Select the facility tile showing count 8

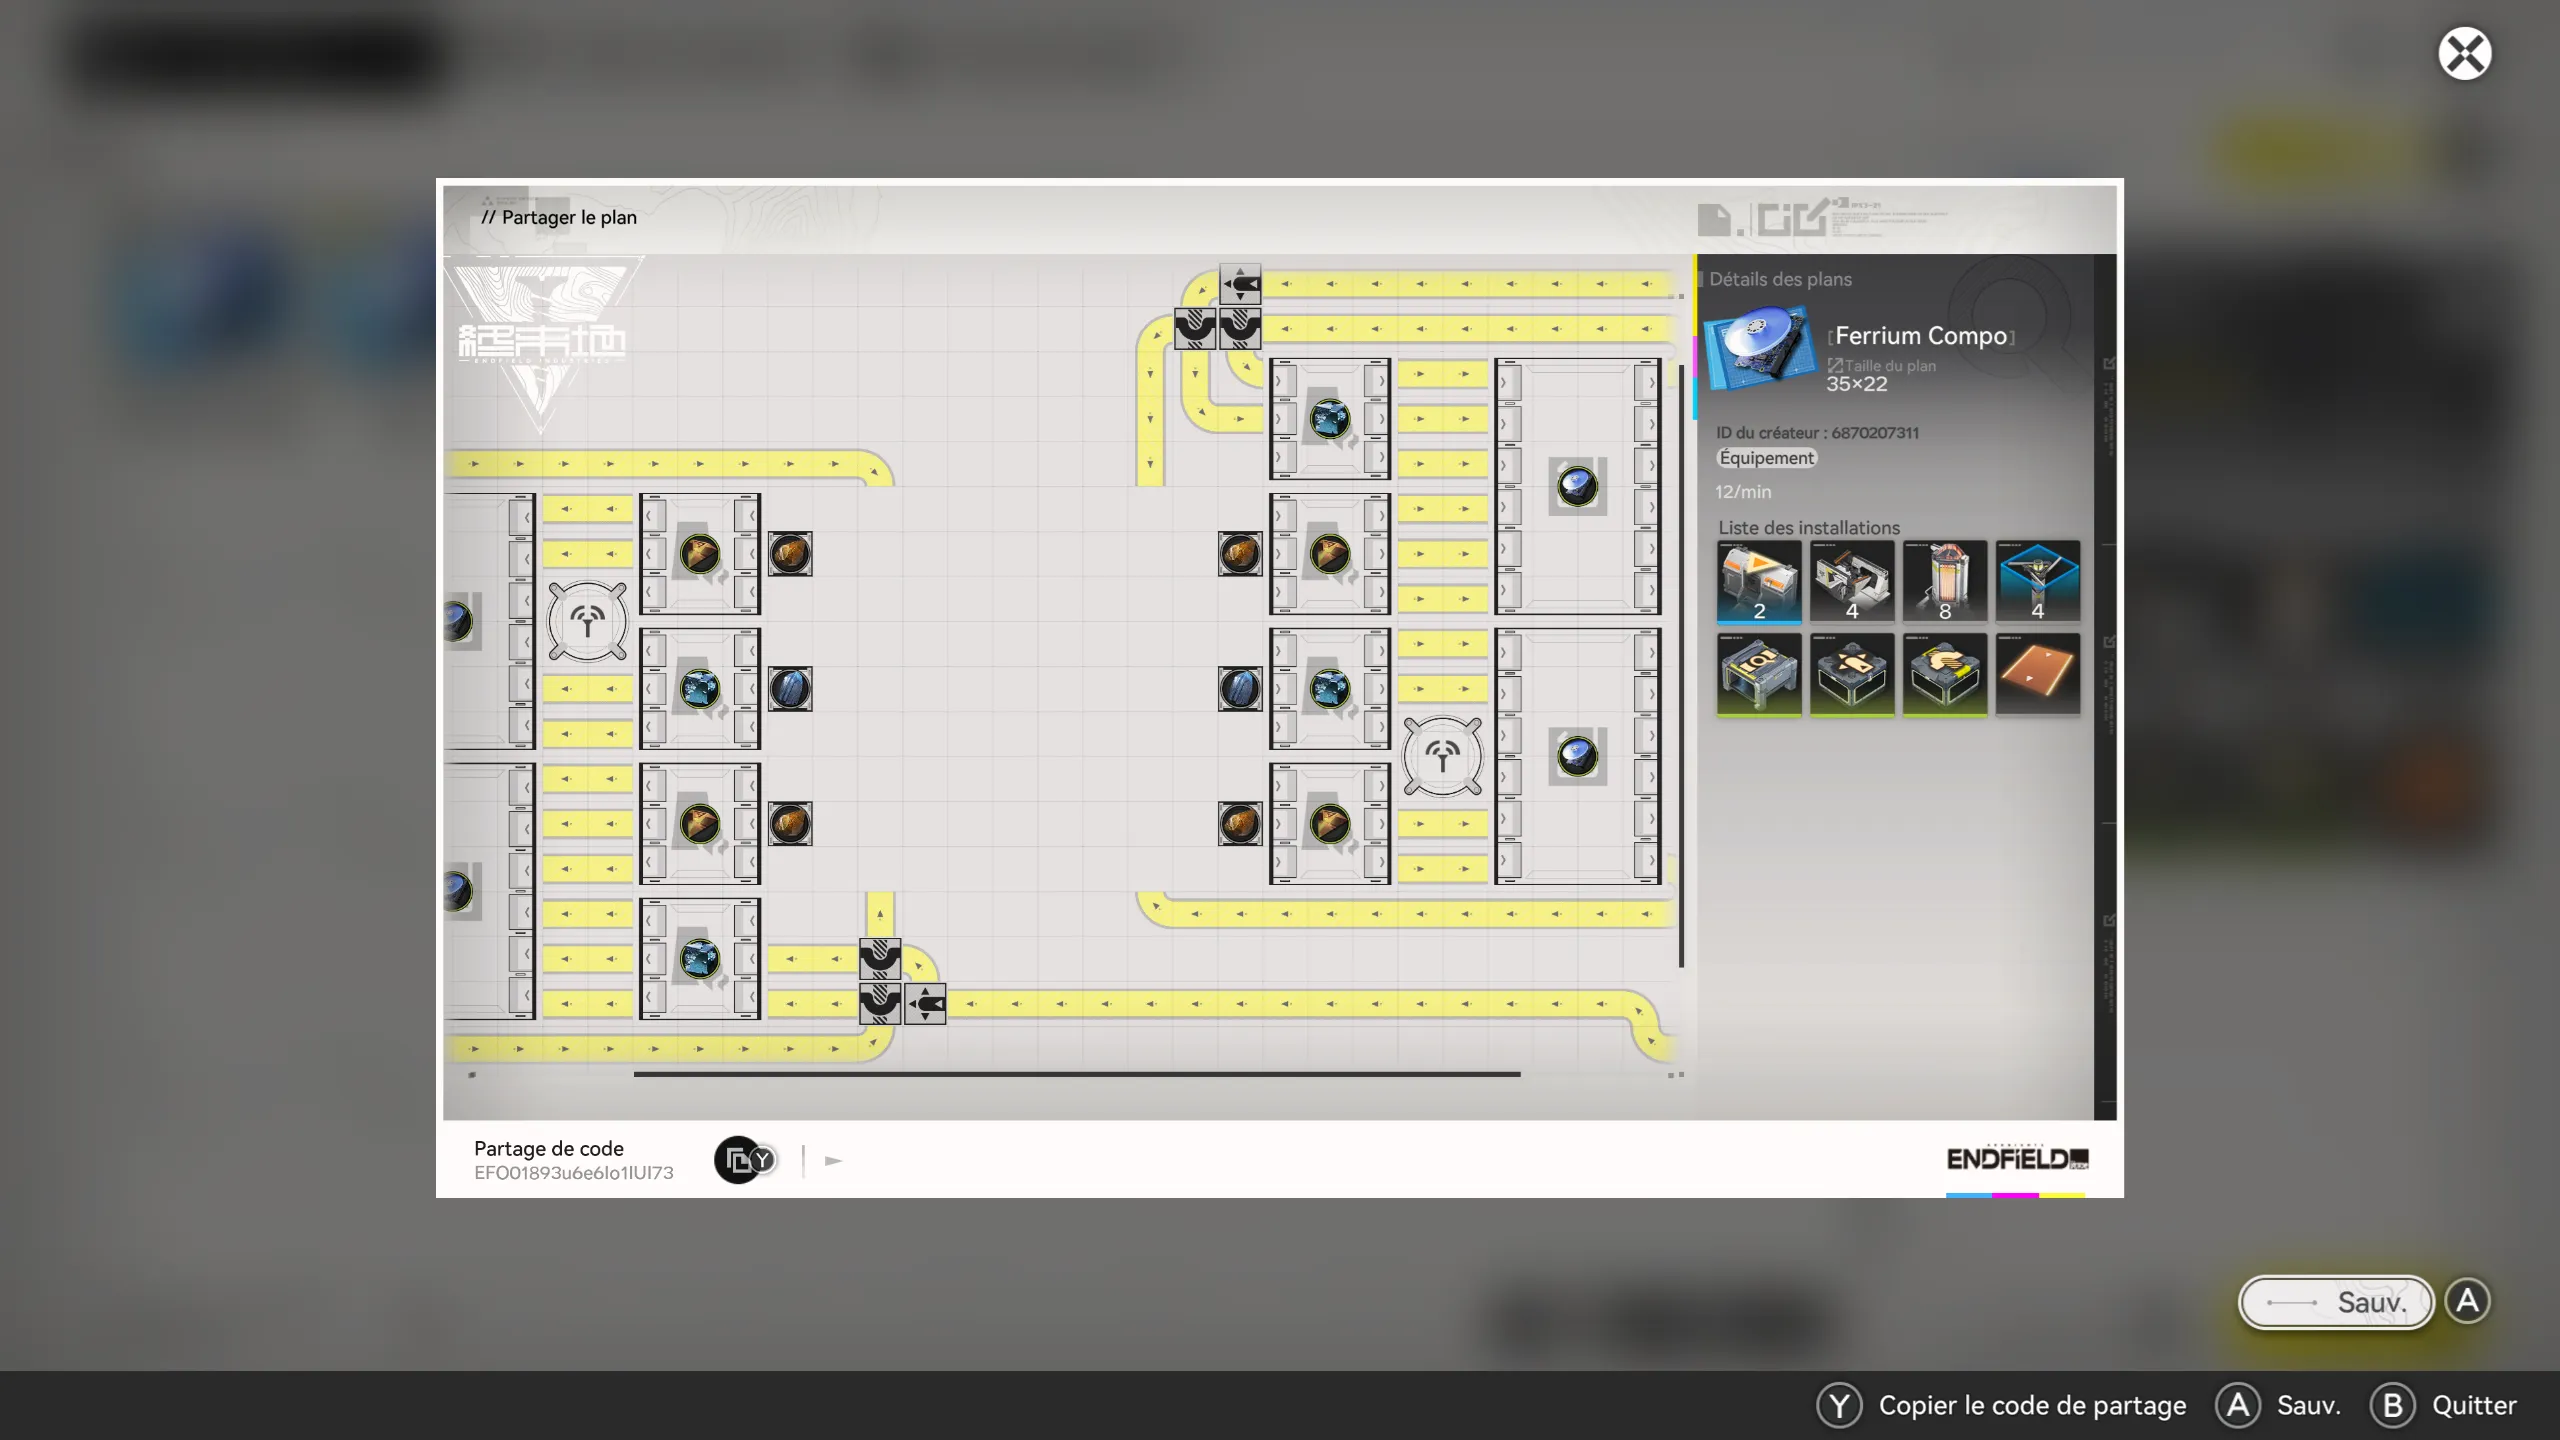point(1945,581)
